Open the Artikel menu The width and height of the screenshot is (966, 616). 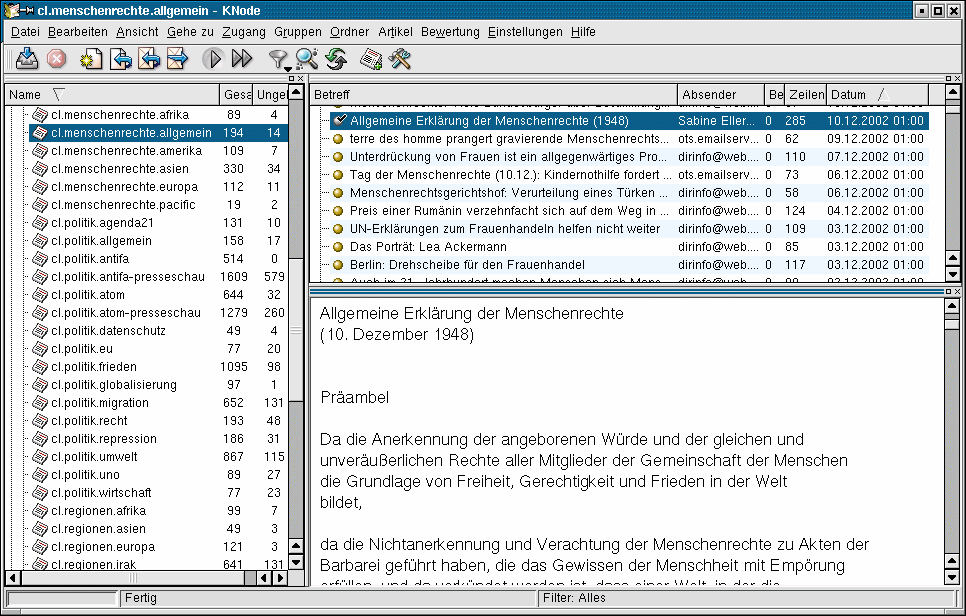(x=395, y=31)
